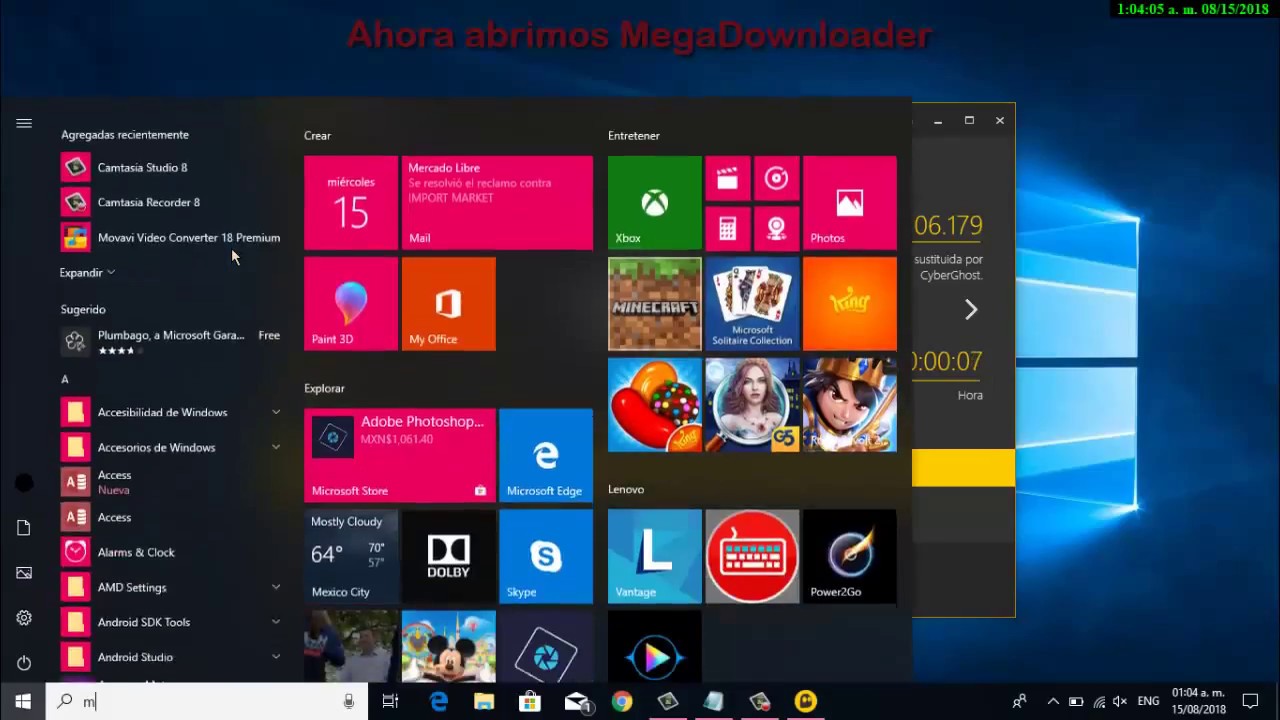Viewport: 1280px width, 720px height.
Task: Open CyberGhost icon on taskbar
Action: point(806,702)
